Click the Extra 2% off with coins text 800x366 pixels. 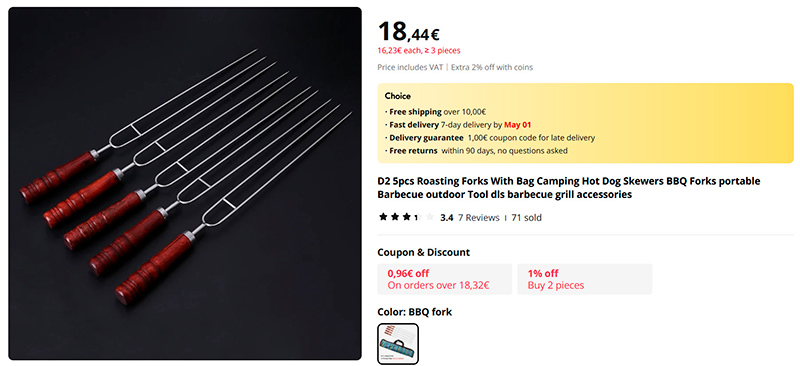pos(492,67)
